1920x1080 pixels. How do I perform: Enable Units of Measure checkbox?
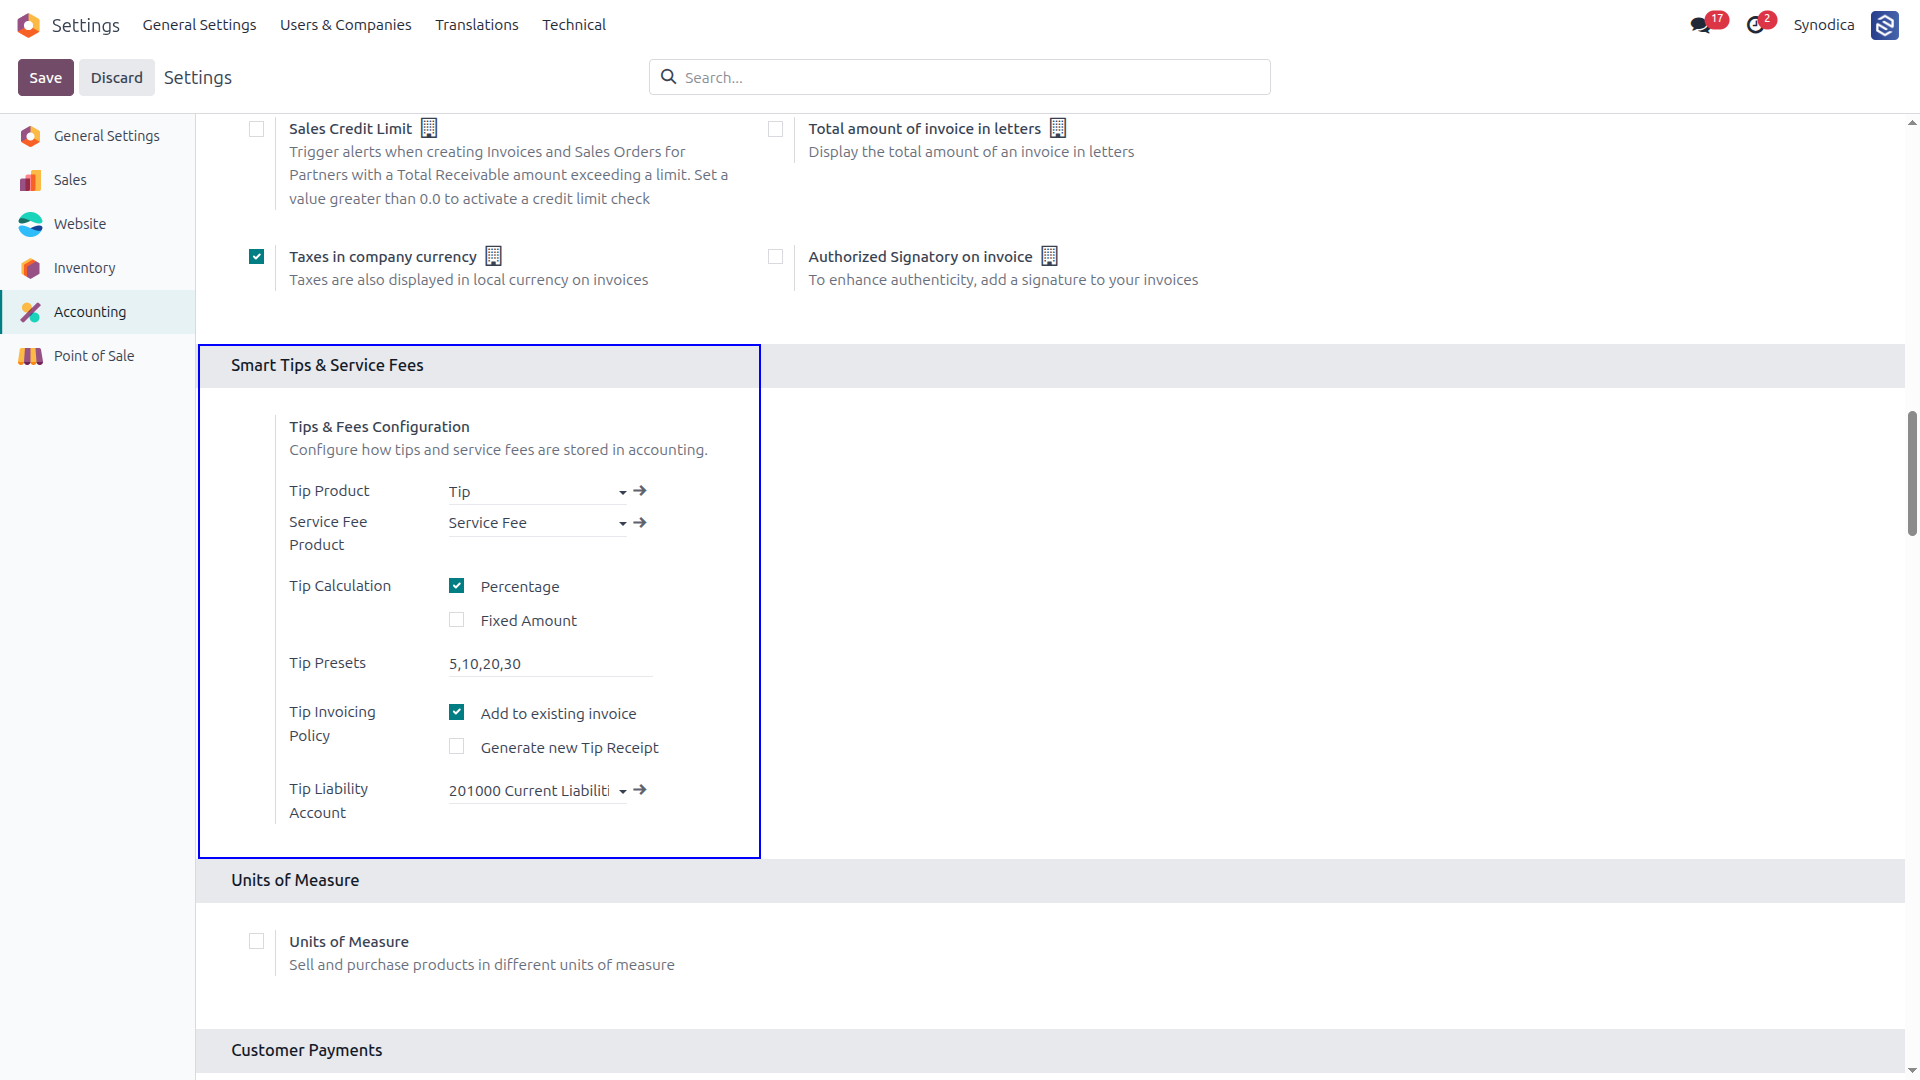(257, 941)
